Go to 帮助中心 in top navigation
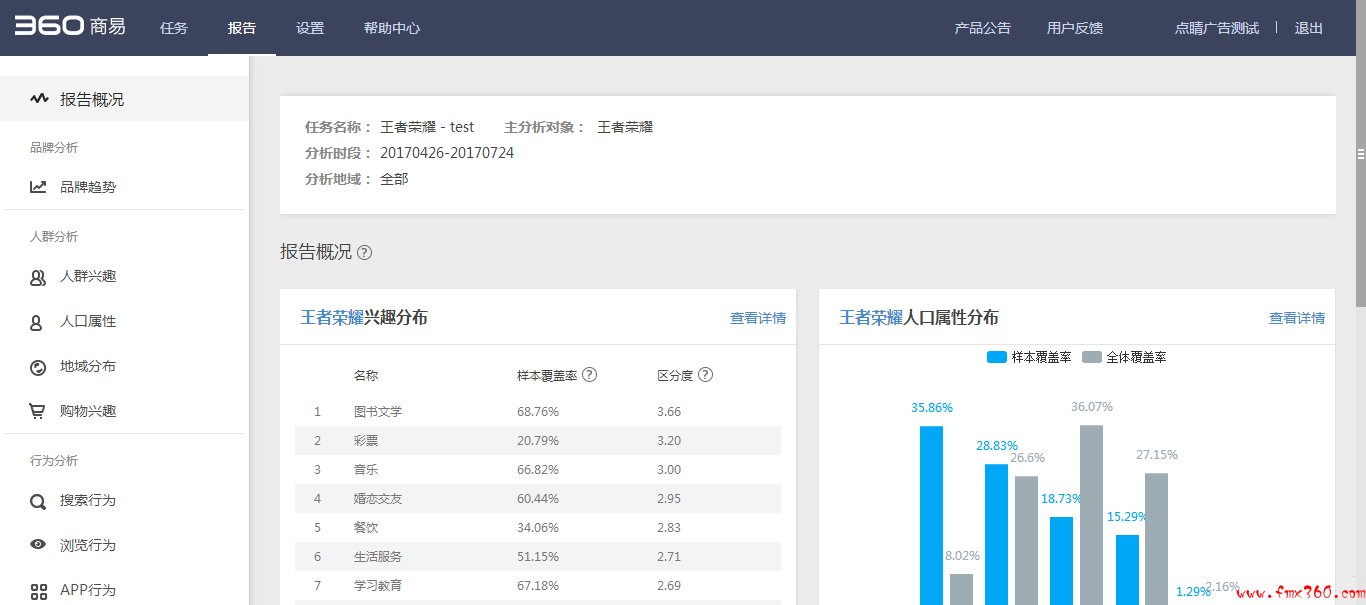1366x605 pixels. [392, 28]
